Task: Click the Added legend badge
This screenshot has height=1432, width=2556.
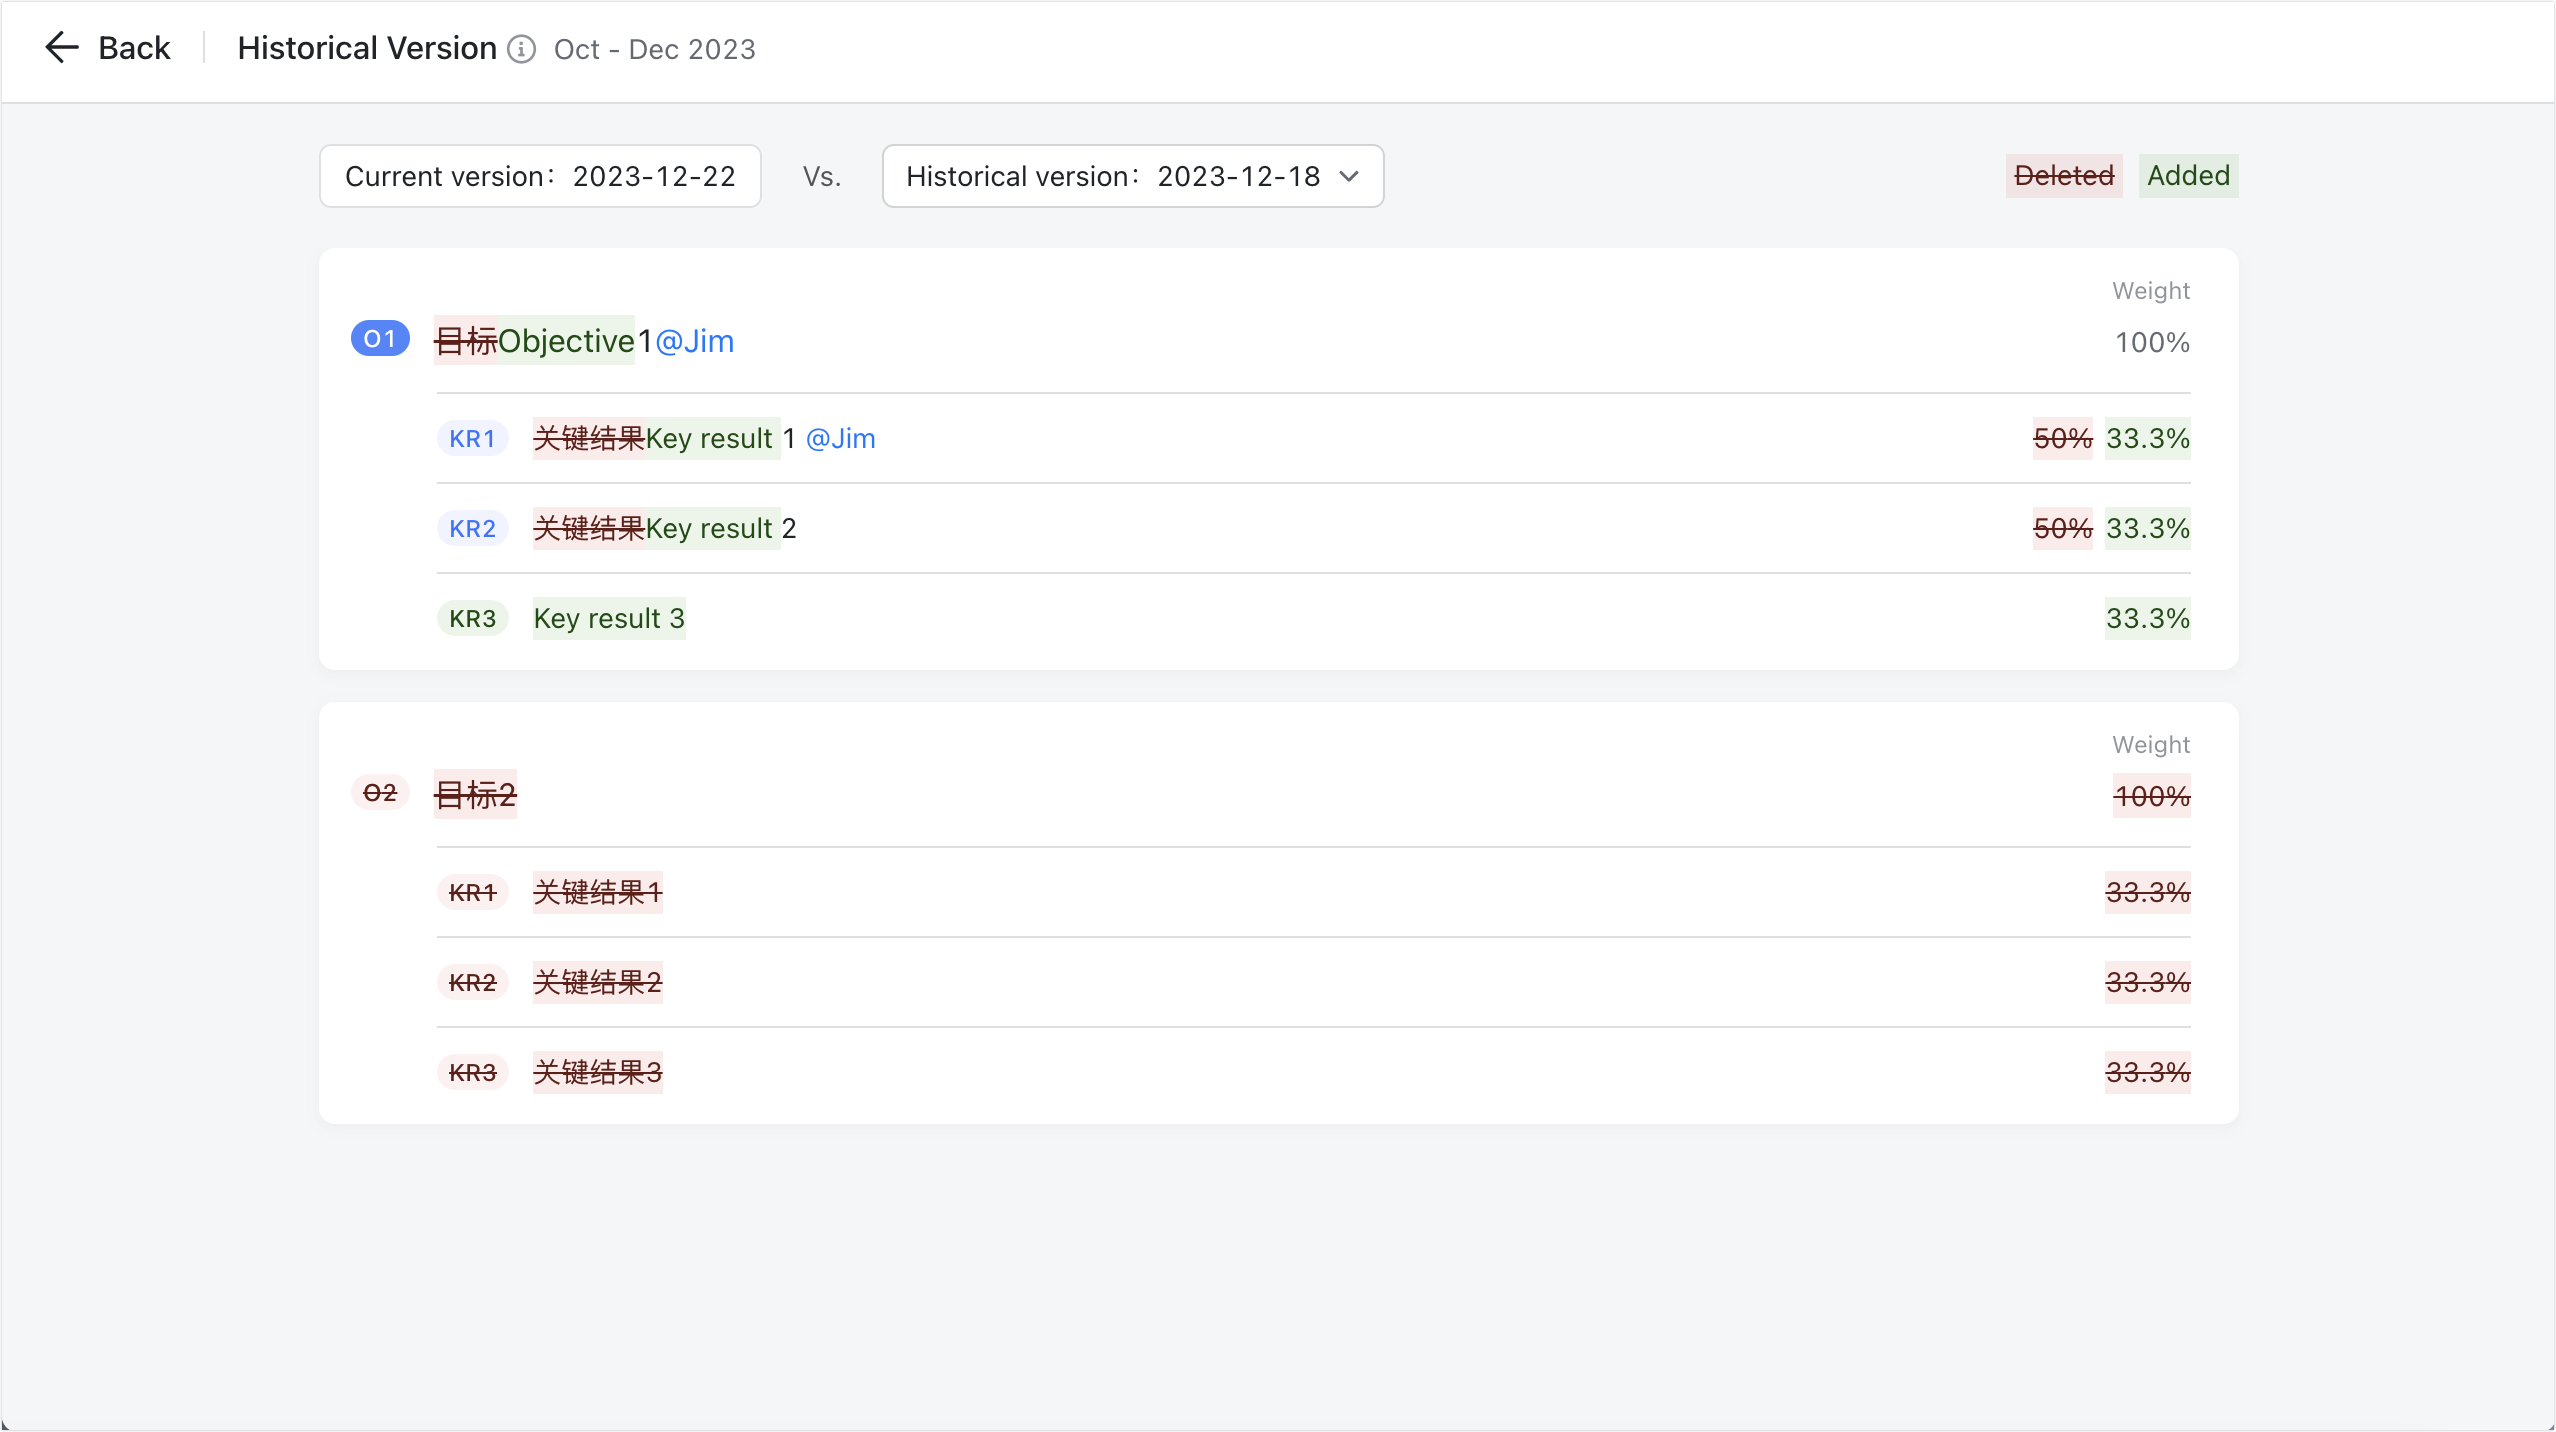Action: [x=2187, y=176]
